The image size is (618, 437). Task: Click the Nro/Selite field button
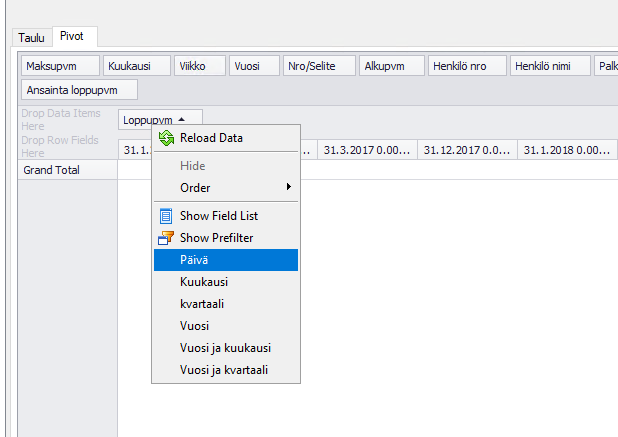coord(319,66)
